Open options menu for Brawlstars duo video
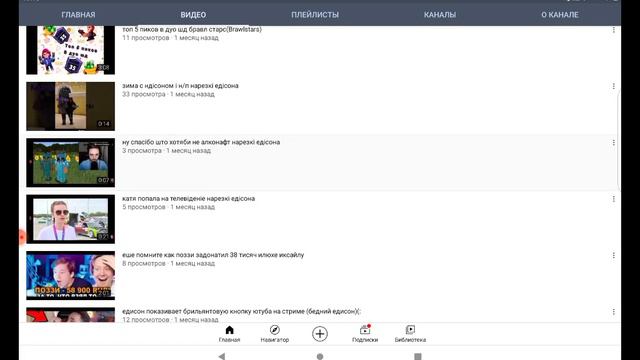Image resolution: width=640 pixels, height=360 pixels. [613, 30]
